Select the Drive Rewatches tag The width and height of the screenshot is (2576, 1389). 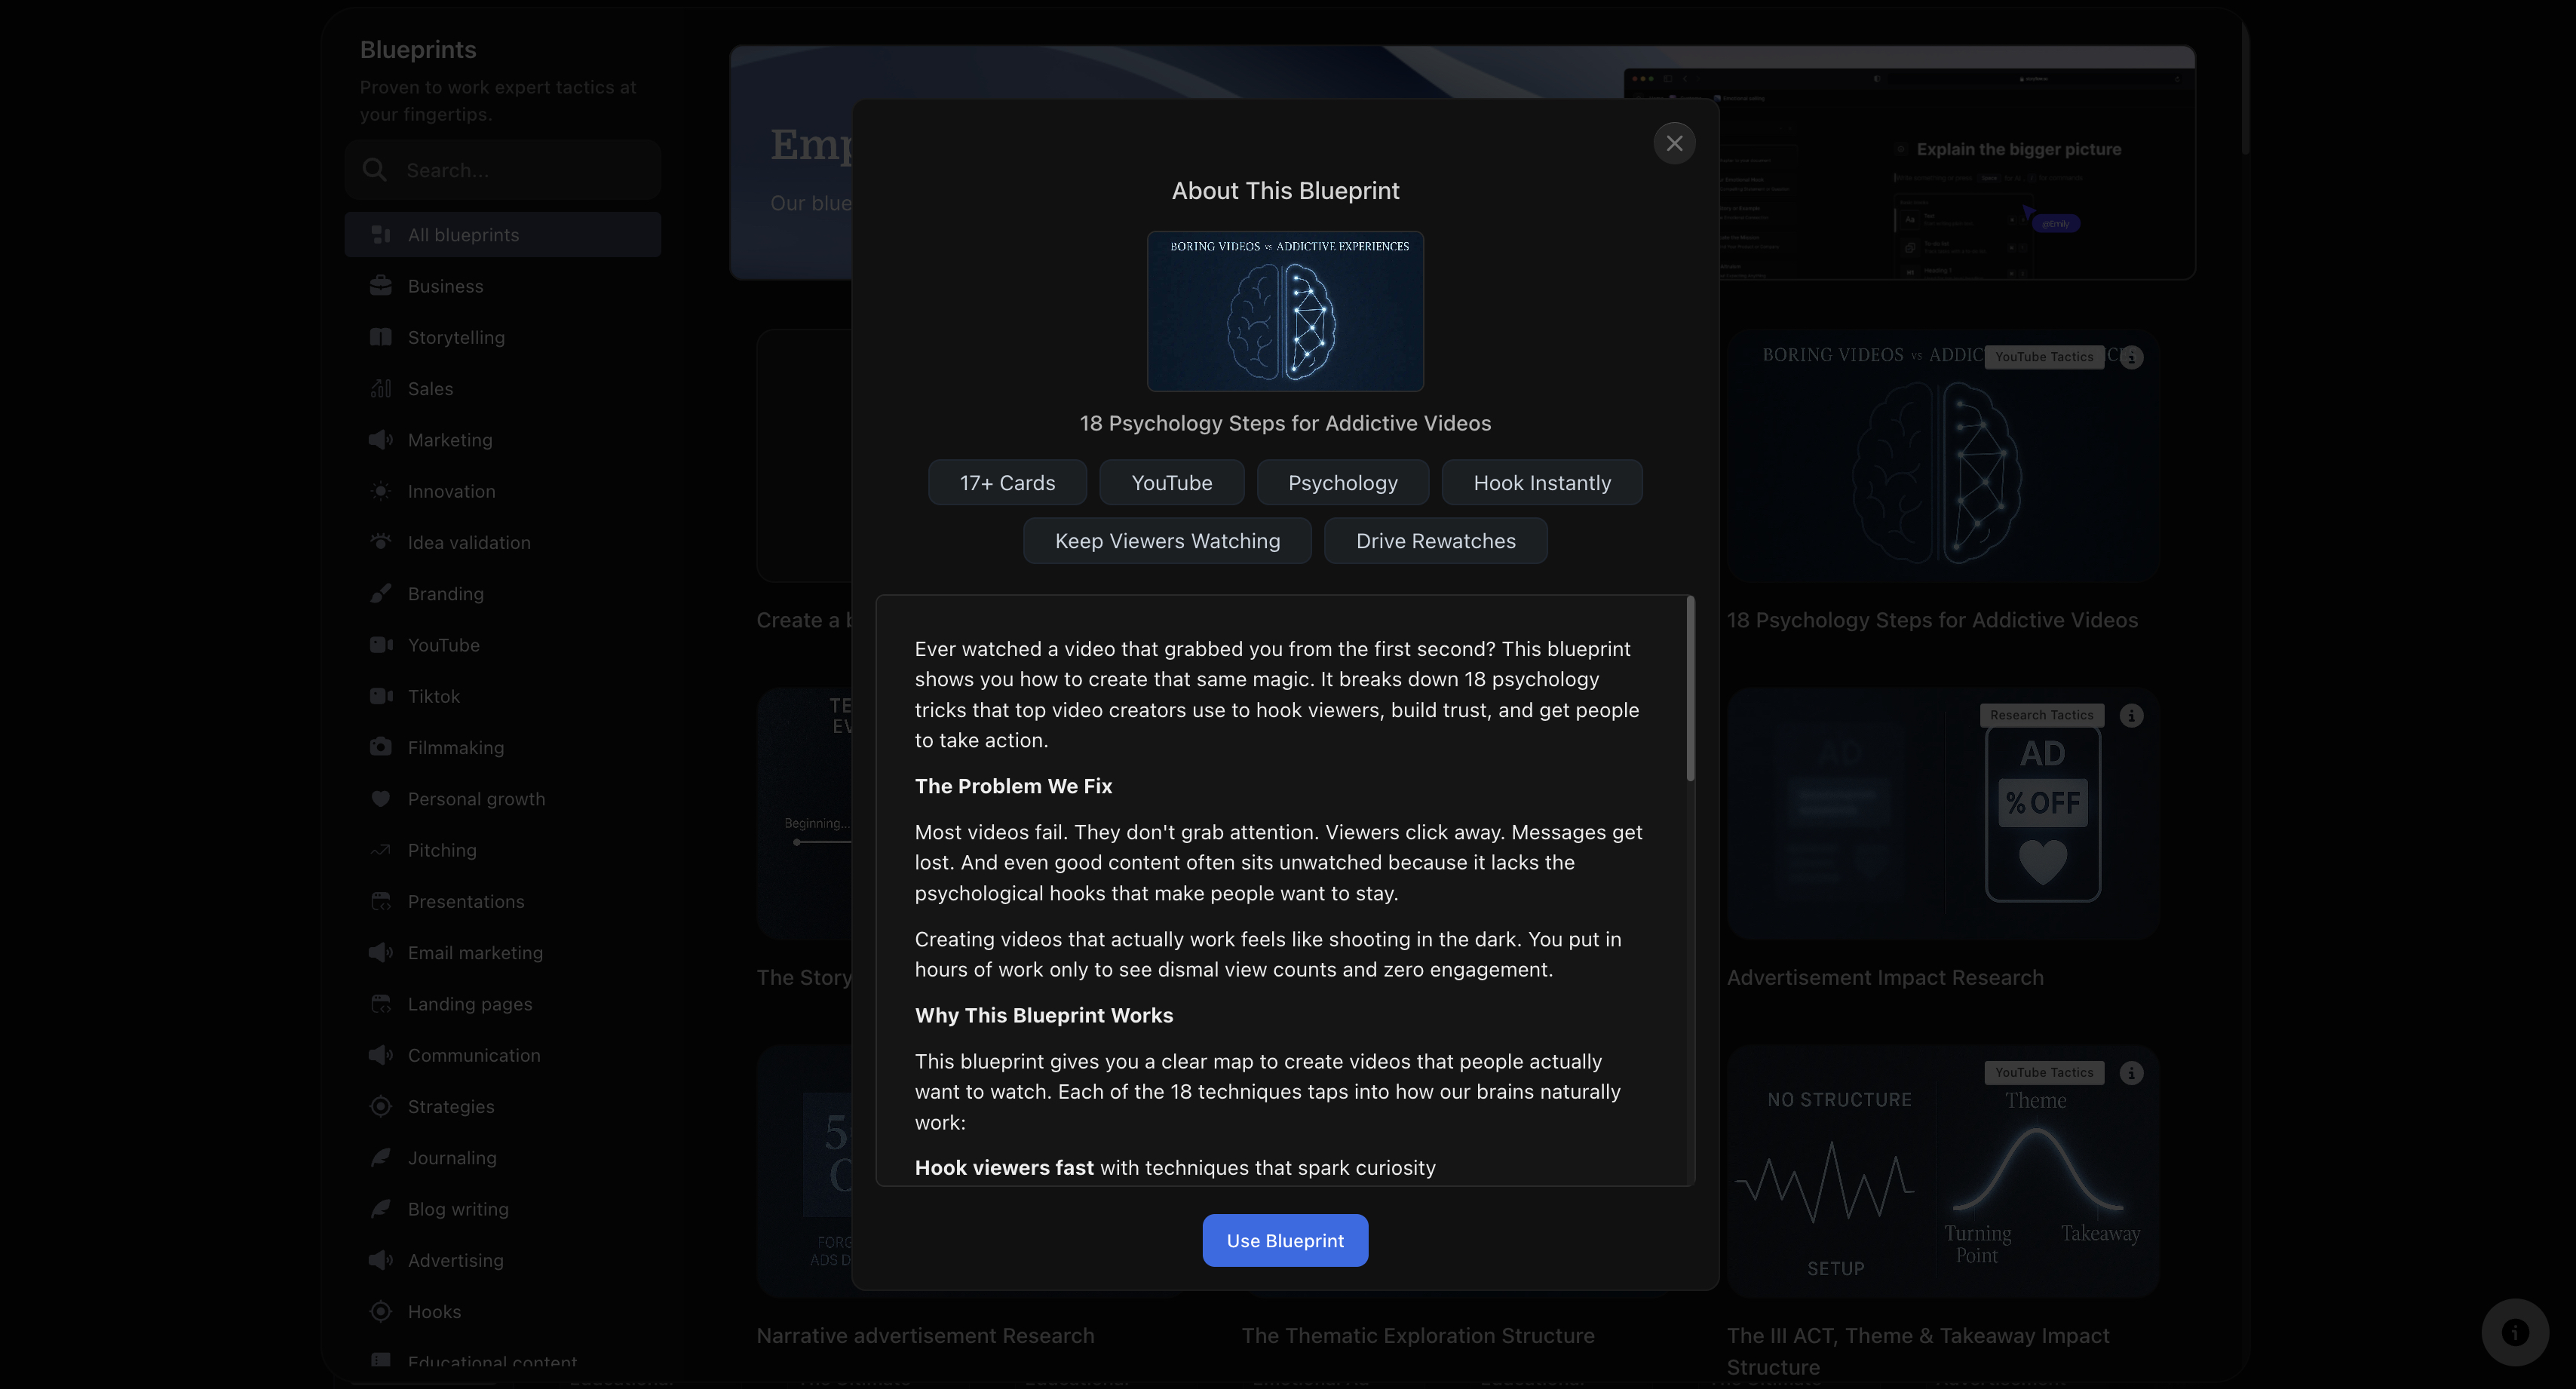tap(1435, 540)
